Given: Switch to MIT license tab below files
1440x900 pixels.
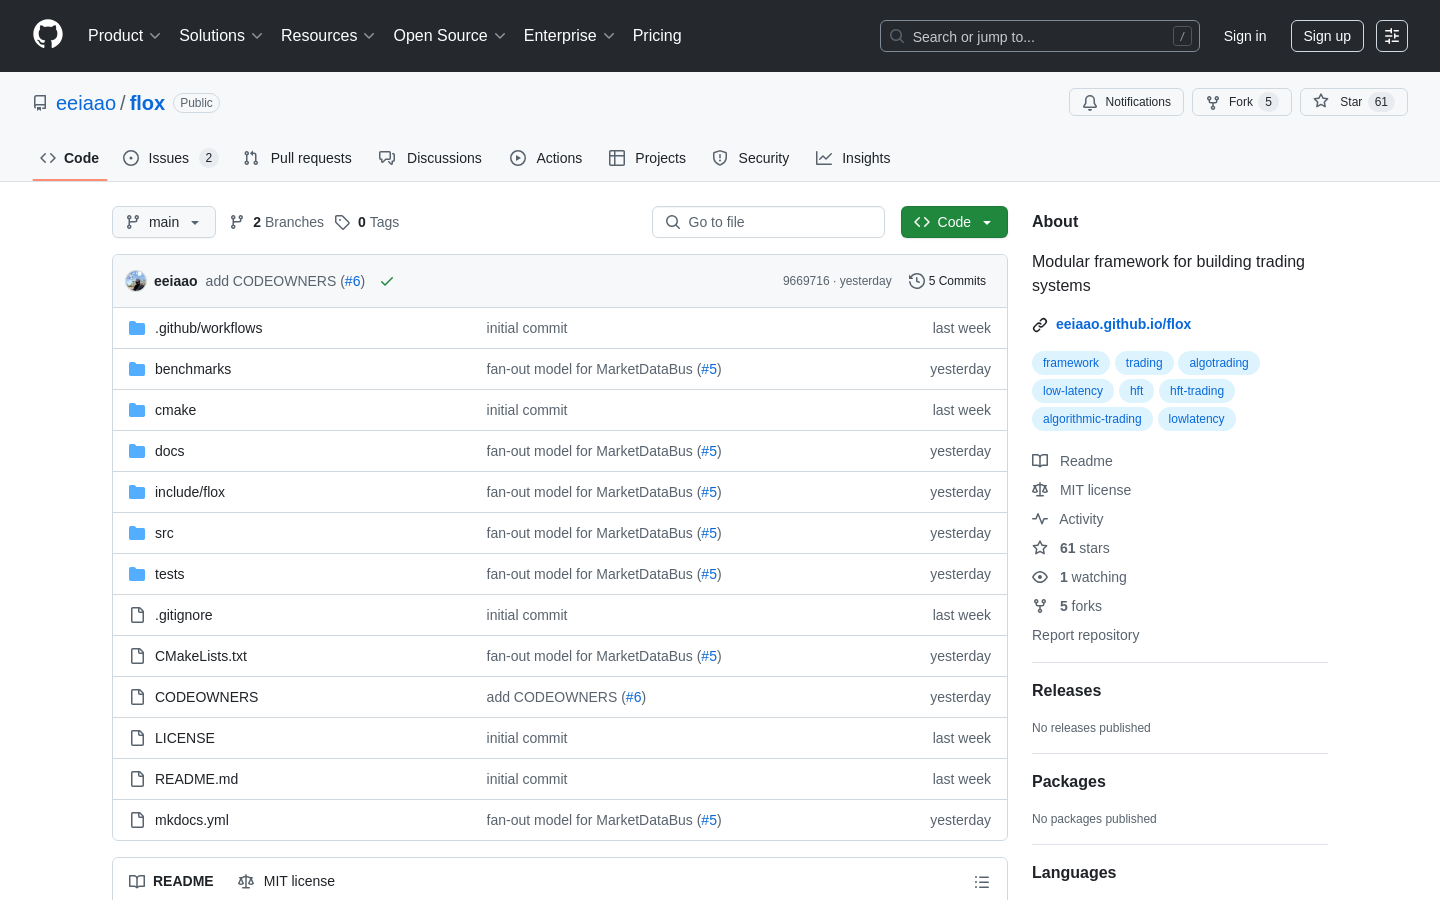Looking at the screenshot, I should 286,881.
